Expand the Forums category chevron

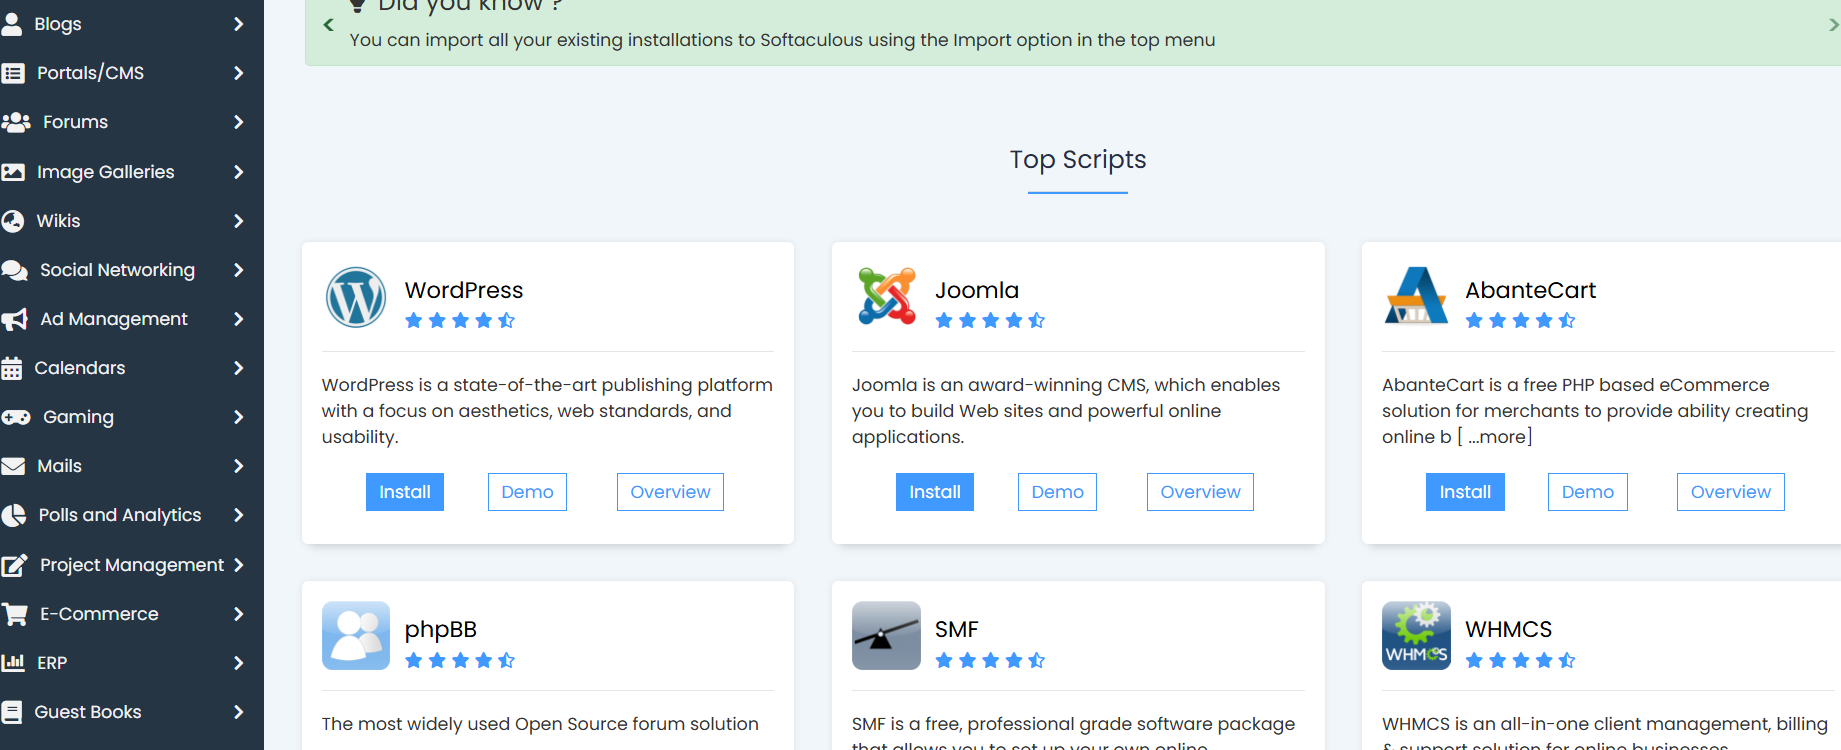(238, 122)
